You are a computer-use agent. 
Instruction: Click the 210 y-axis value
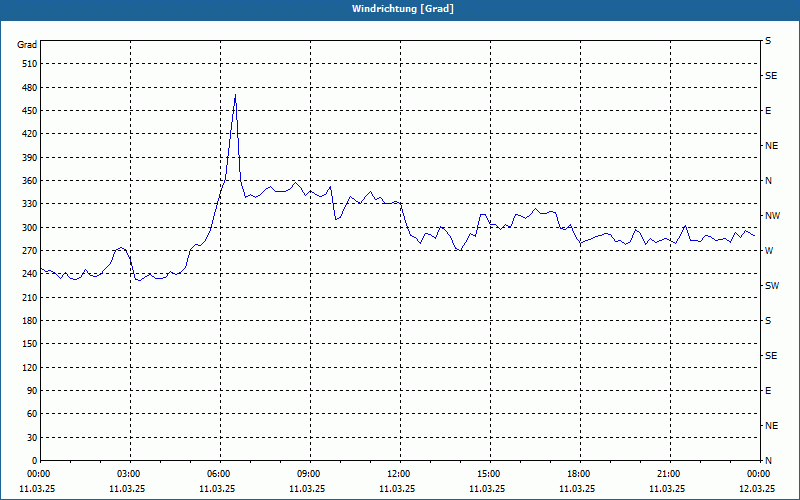tap(30, 297)
